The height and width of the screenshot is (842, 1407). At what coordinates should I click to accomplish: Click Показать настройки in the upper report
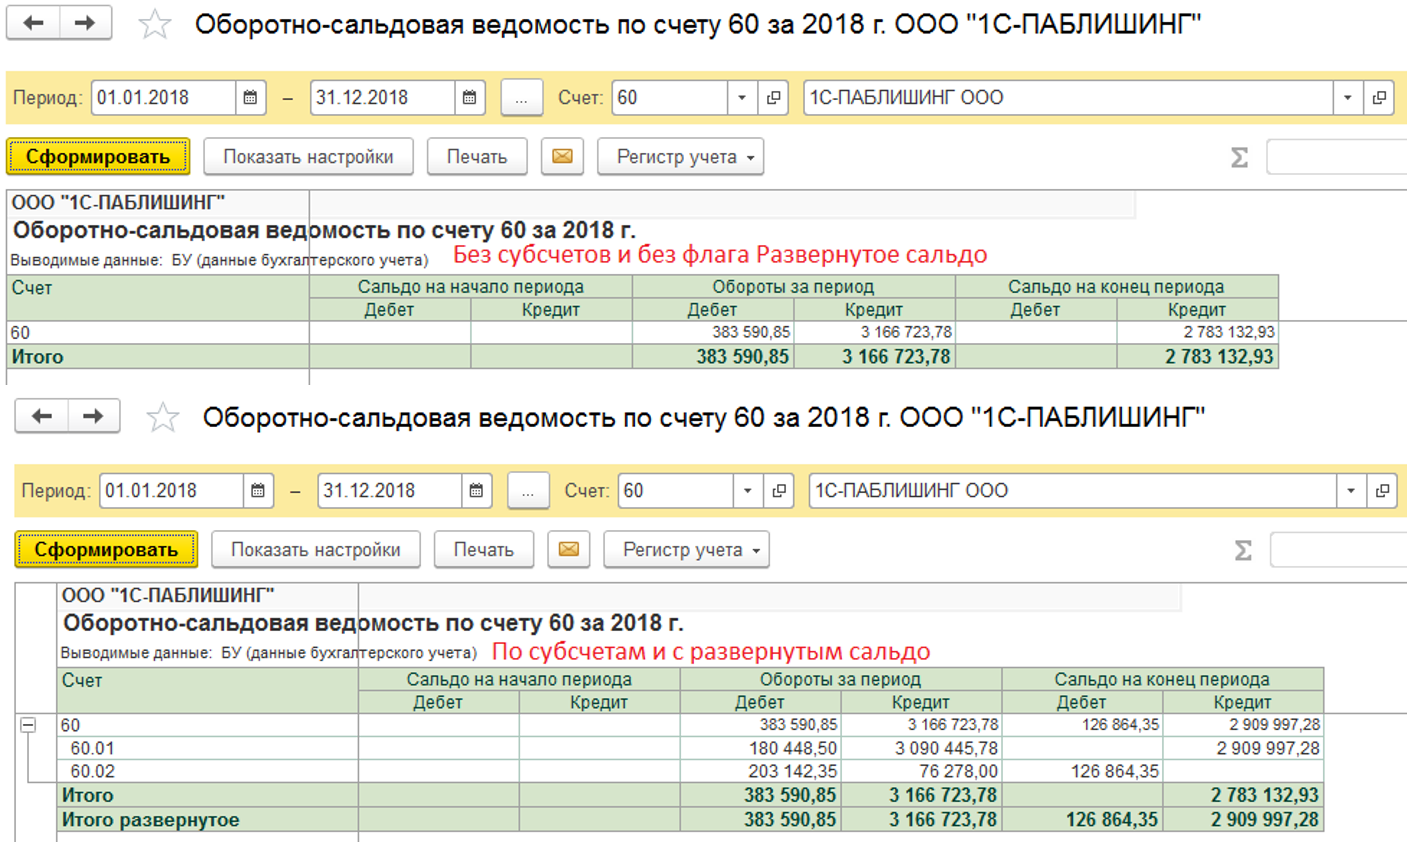308,157
